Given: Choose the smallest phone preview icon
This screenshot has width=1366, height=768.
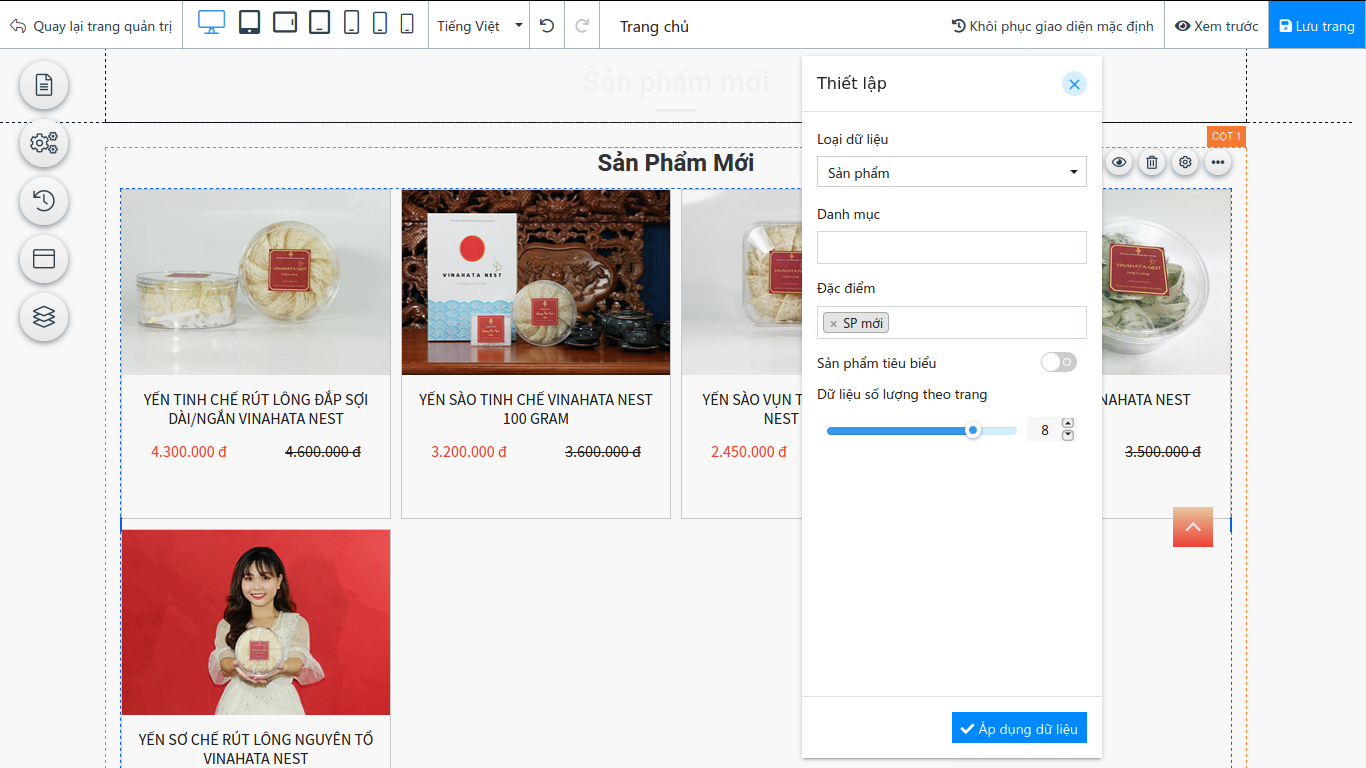Looking at the screenshot, I should coord(407,23).
